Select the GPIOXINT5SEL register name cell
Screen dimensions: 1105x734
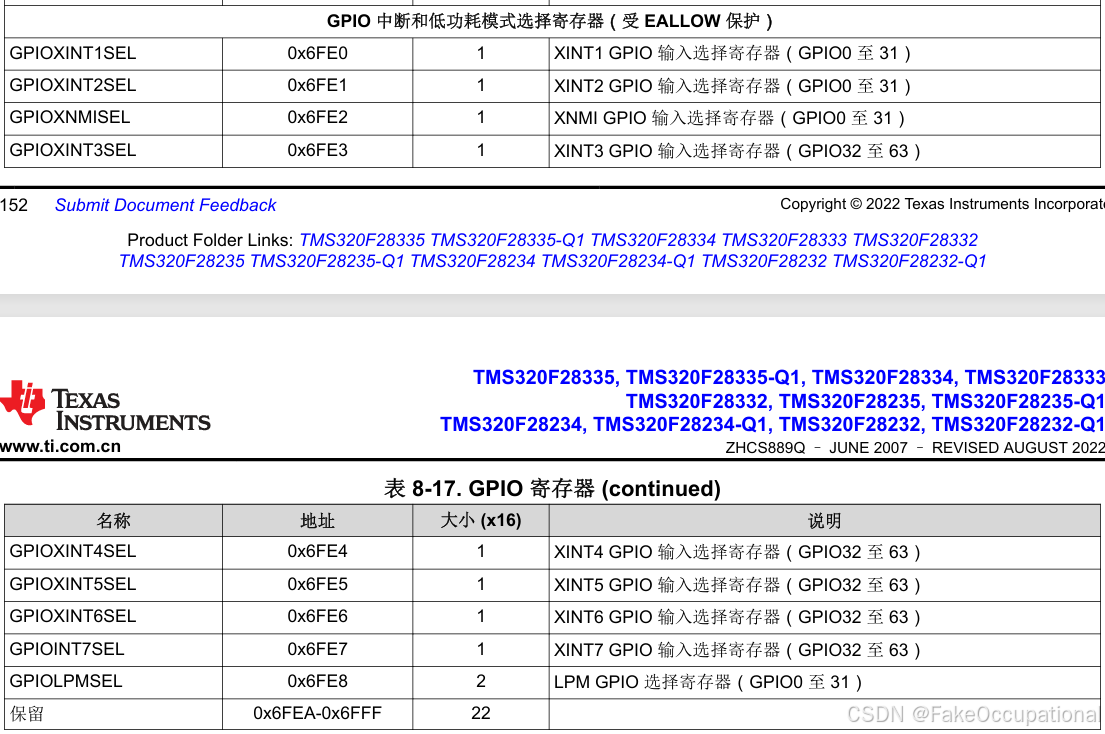pos(113,585)
